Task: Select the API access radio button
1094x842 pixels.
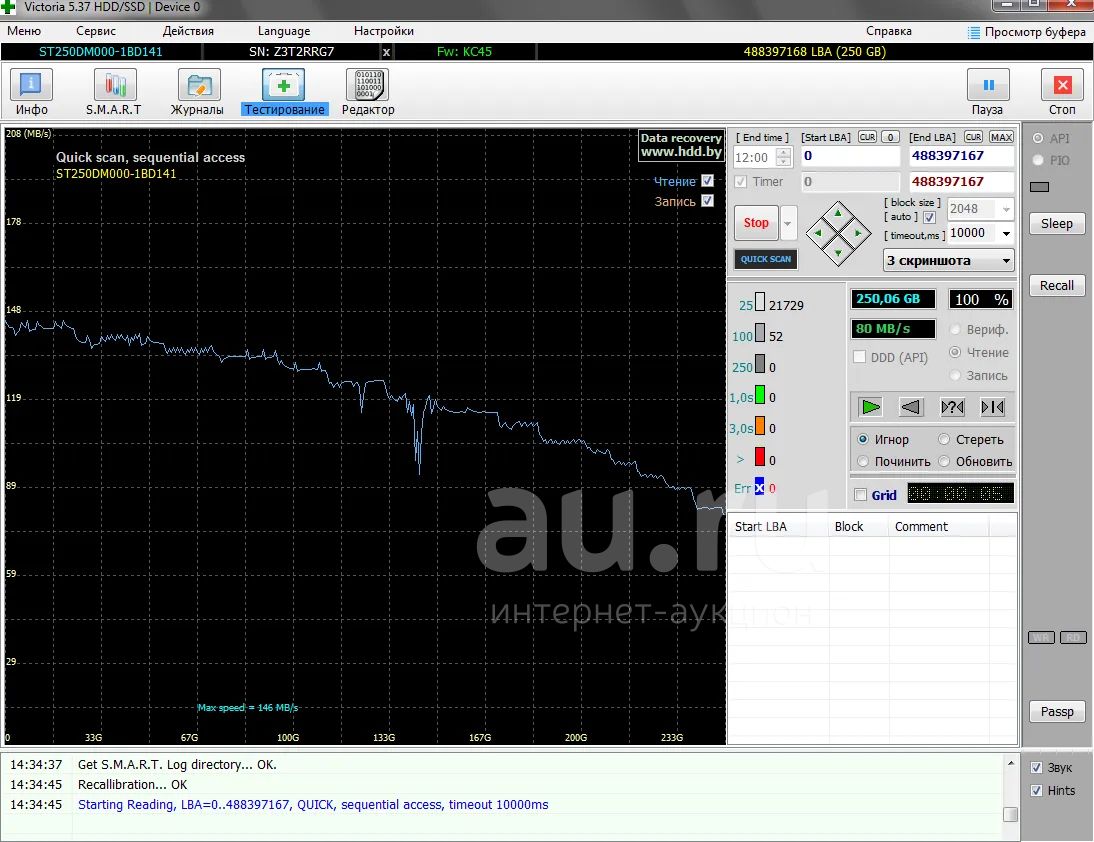Action: click(1037, 138)
